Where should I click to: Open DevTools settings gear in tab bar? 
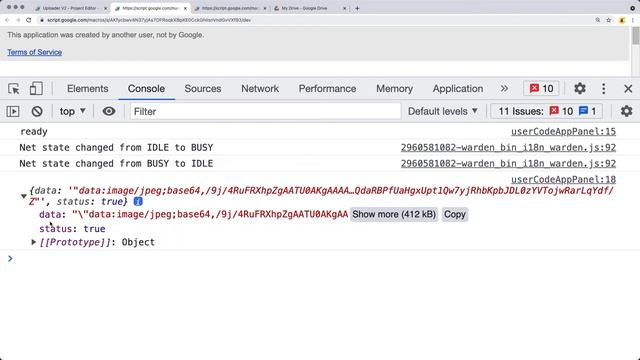[580, 88]
